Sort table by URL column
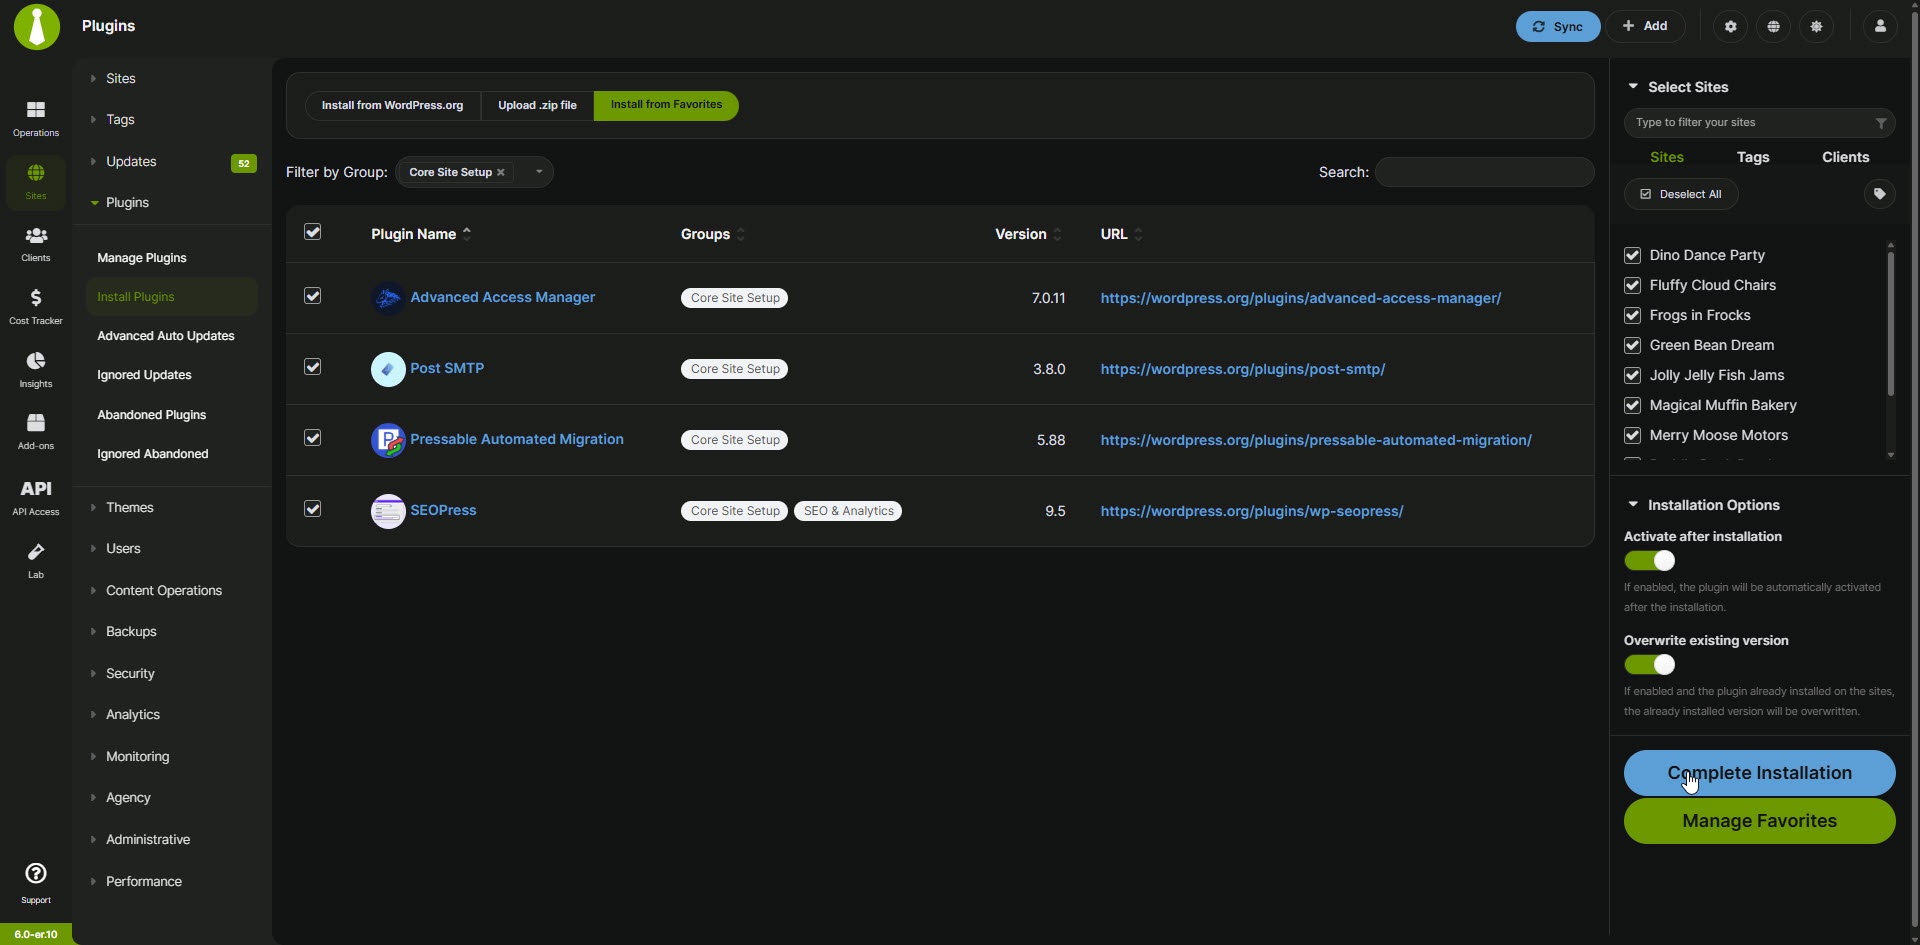The height and width of the screenshot is (945, 1920). (1121, 234)
